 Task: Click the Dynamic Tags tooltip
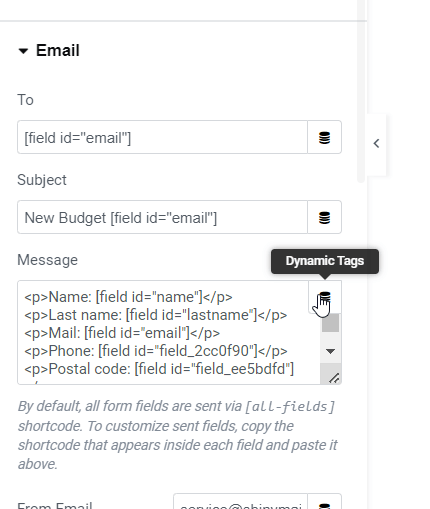click(x=325, y=261)
